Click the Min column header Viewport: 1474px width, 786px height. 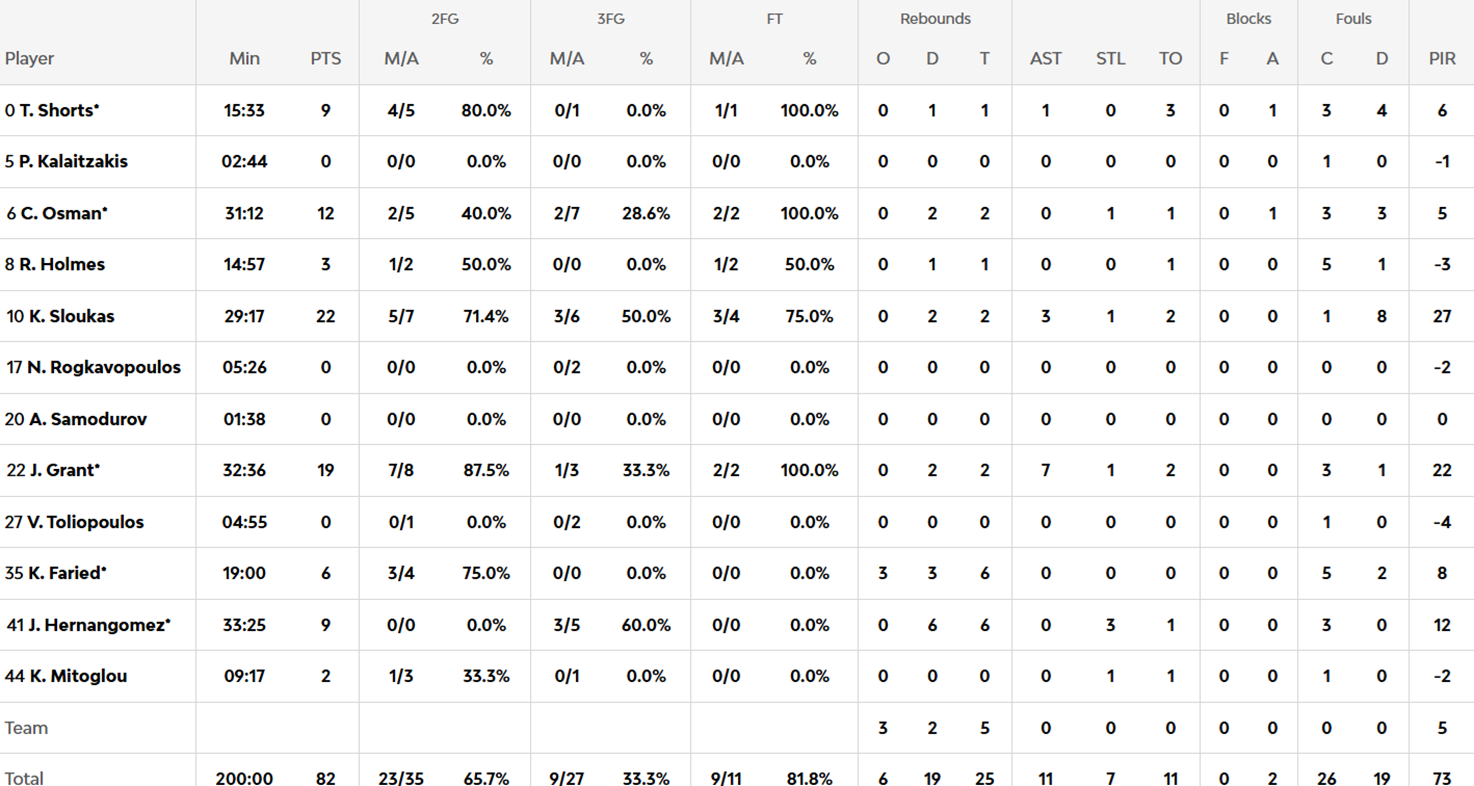pyautogui.click(x=244, y=59)
